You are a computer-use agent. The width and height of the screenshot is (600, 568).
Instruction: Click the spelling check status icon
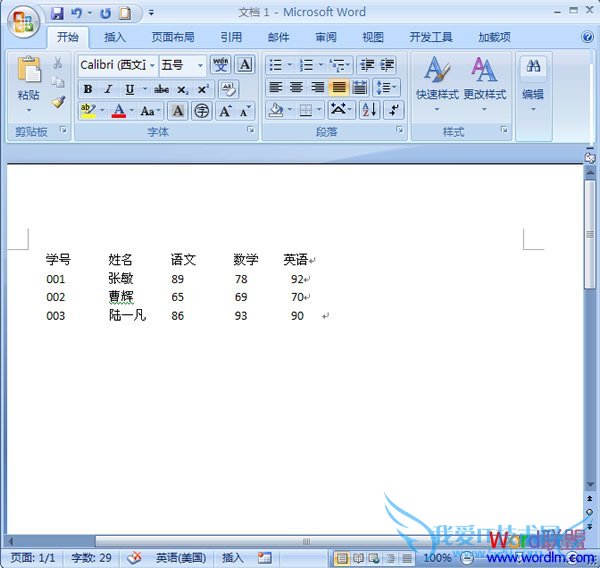[134, 558]
